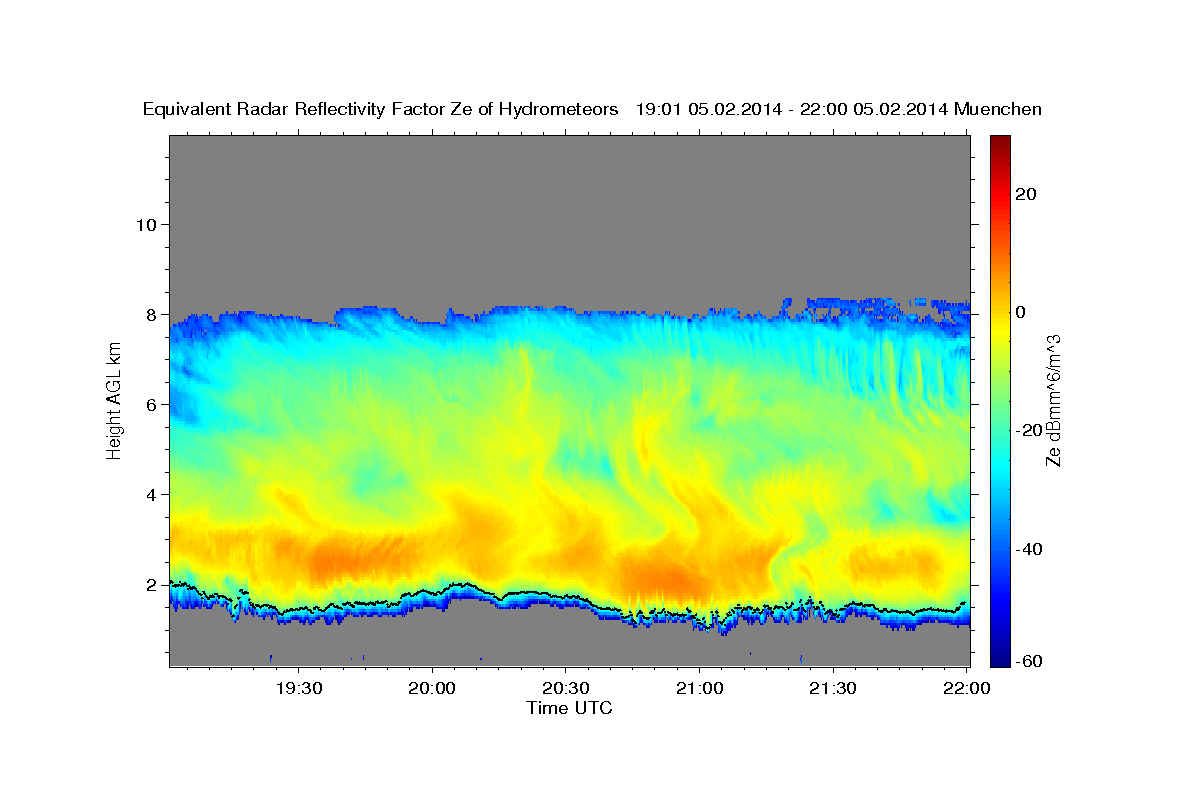
Task: Click the height tick label '6'
Action: 150,404
